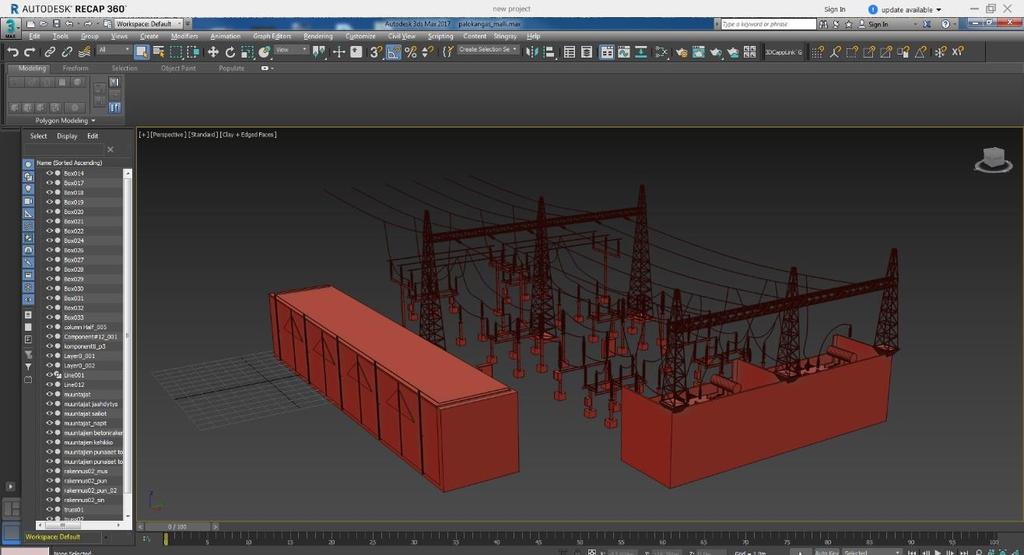Click Use Pivot Point Center icon

[319, 52]
